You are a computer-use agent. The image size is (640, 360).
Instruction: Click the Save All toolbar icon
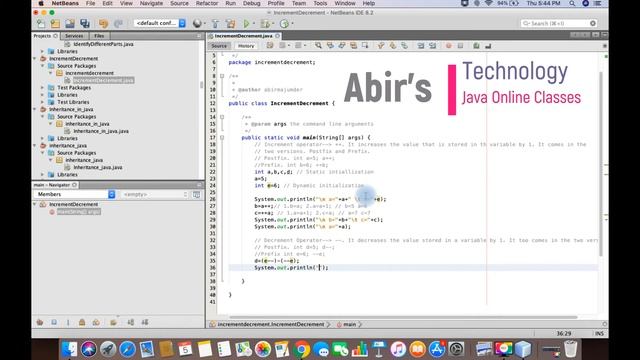click(x=85, y=24)
